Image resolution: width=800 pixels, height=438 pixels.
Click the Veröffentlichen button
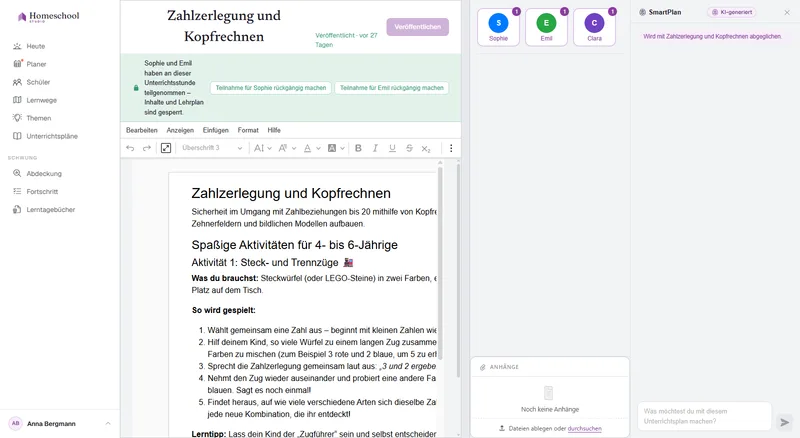(x=417, y=27)
